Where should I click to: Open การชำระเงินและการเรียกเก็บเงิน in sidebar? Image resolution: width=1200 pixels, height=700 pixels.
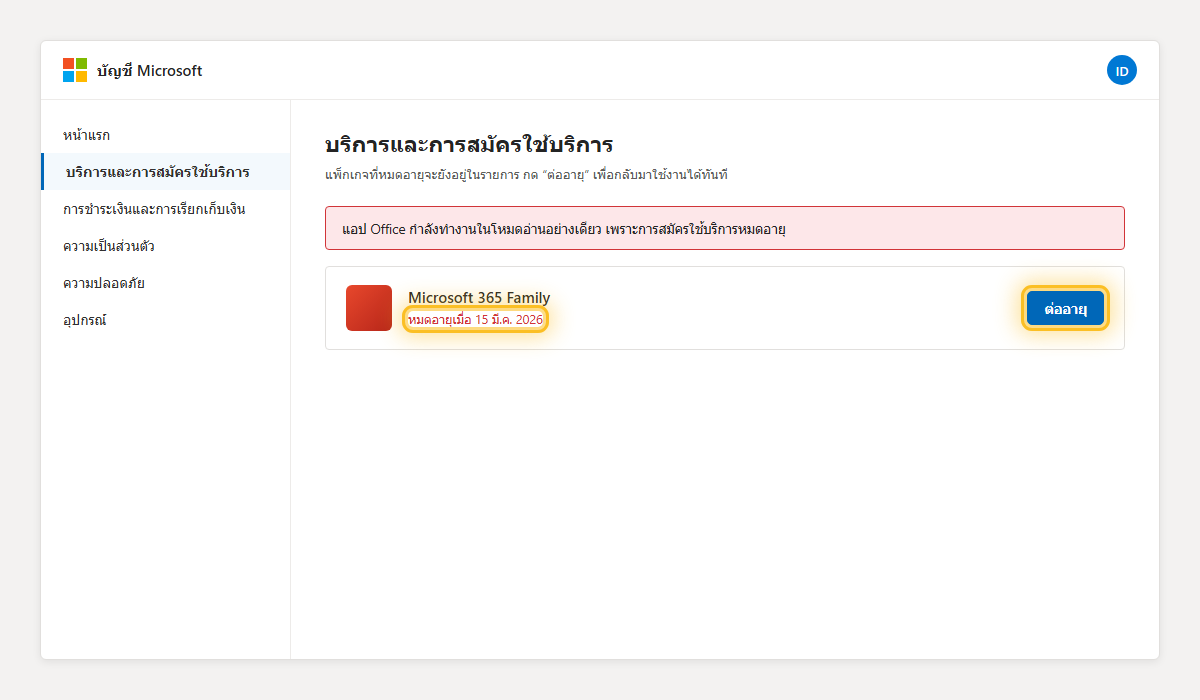[x=166, y=209]
